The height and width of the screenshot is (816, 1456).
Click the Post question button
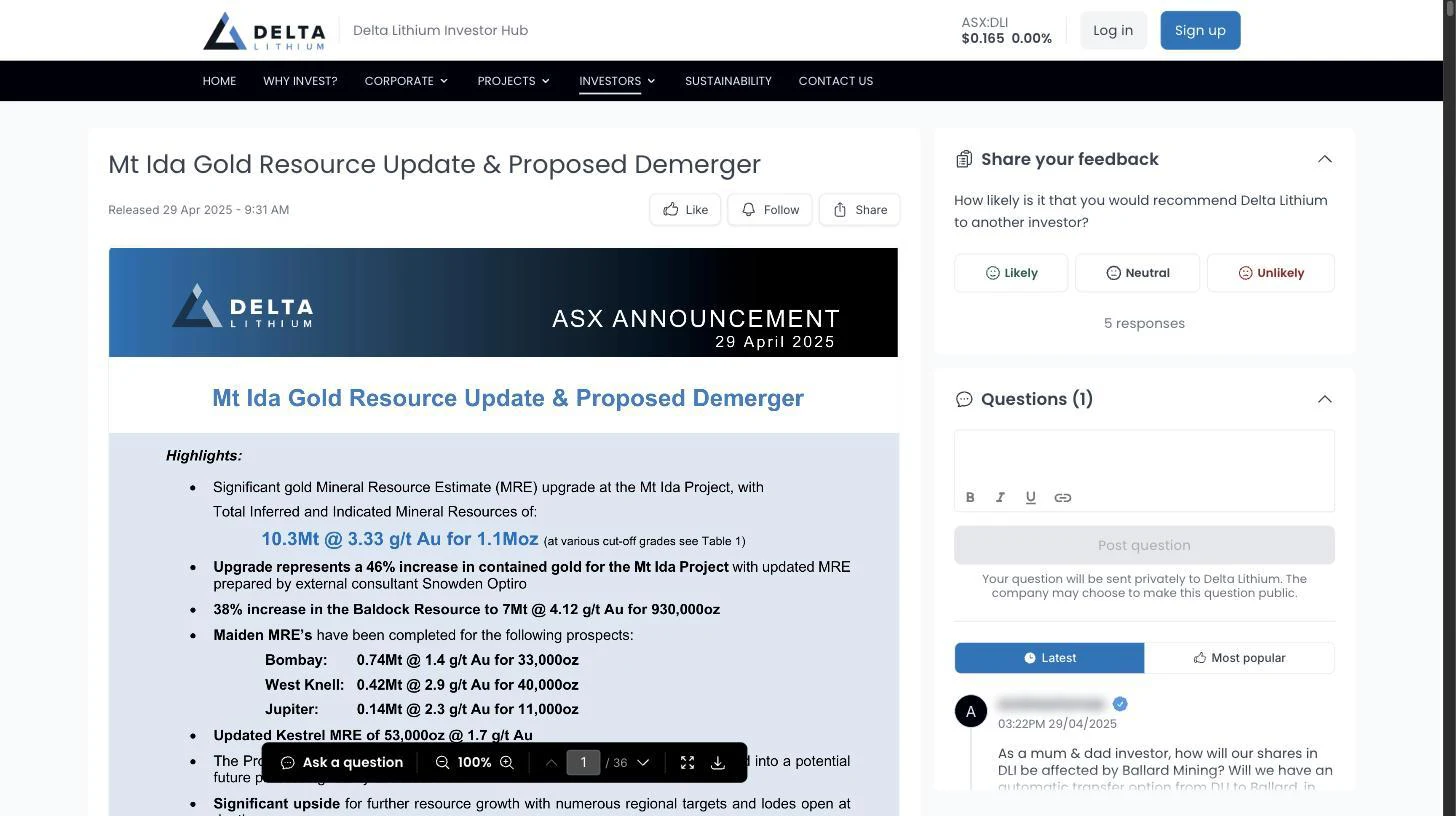pos(1144,545)
